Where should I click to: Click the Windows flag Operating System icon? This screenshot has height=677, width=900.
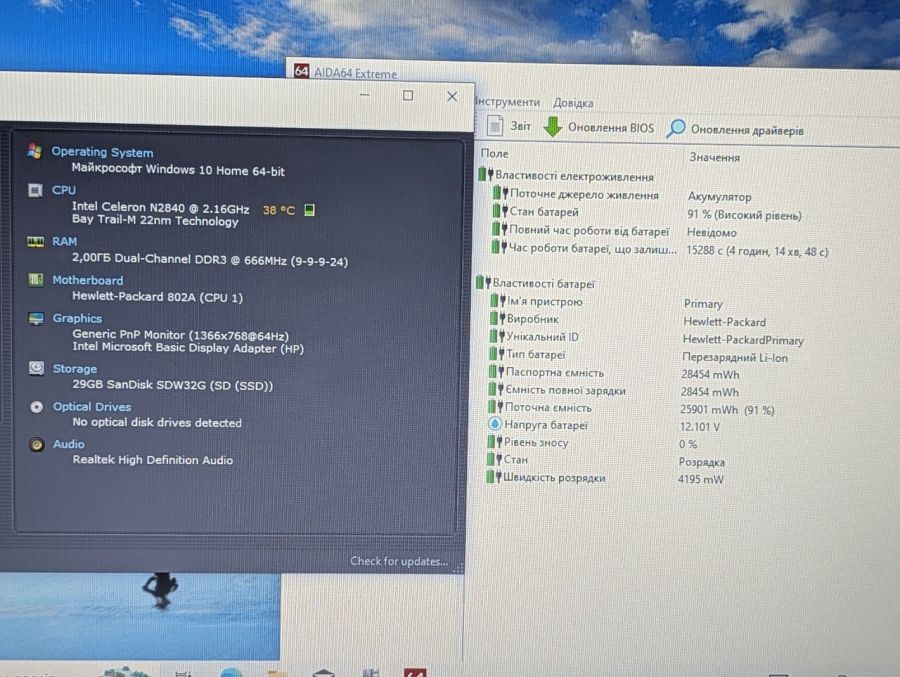pos(34,152)
